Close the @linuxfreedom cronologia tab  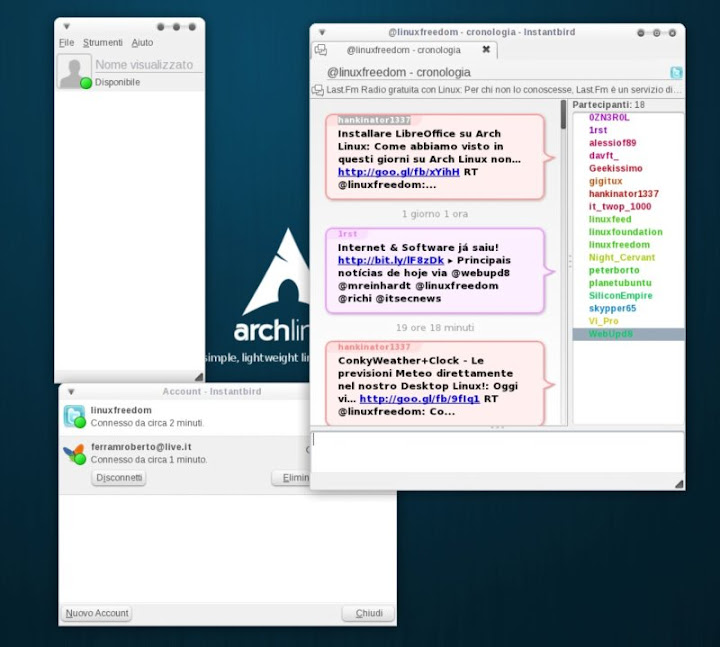coord(486,49)
